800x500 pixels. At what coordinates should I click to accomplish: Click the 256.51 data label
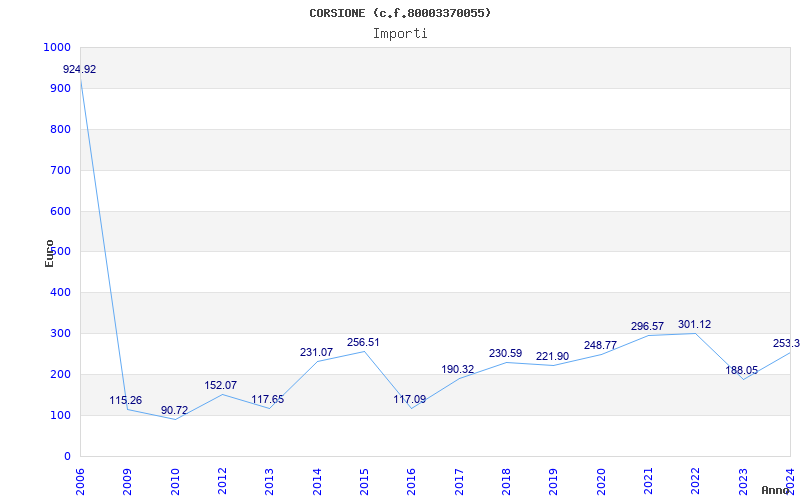tap(363, 342)
